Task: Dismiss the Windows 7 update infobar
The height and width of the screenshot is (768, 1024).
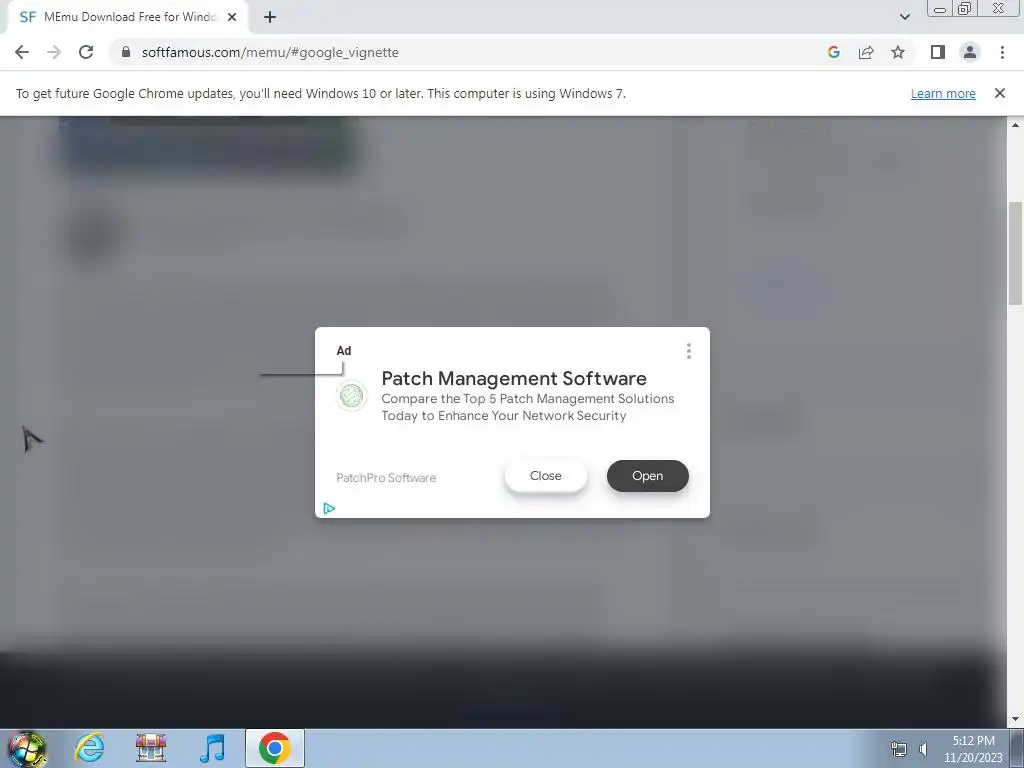Action: coord(999,93)
